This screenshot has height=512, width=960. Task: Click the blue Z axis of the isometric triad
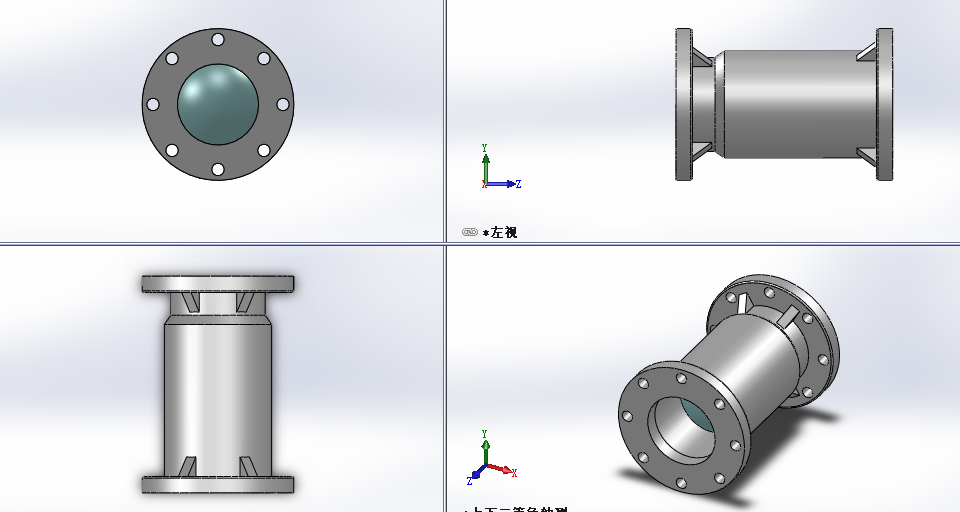pyautogui.click(x=476, y=475)
